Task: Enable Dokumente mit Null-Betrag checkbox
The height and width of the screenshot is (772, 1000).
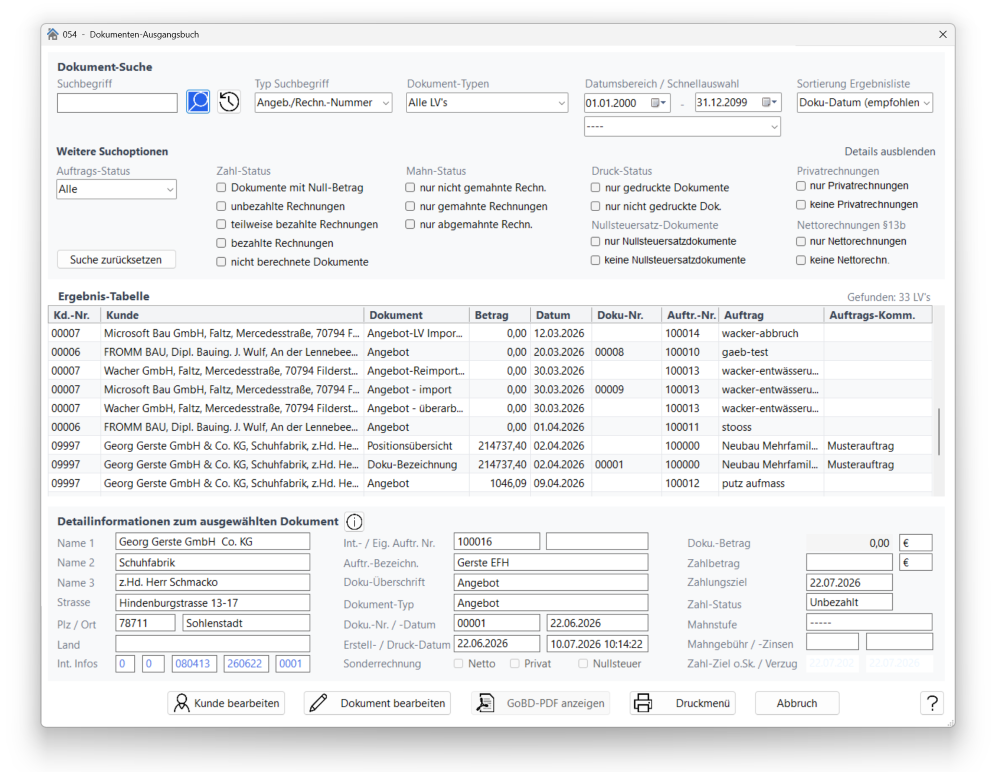Action: click(221, 188)
